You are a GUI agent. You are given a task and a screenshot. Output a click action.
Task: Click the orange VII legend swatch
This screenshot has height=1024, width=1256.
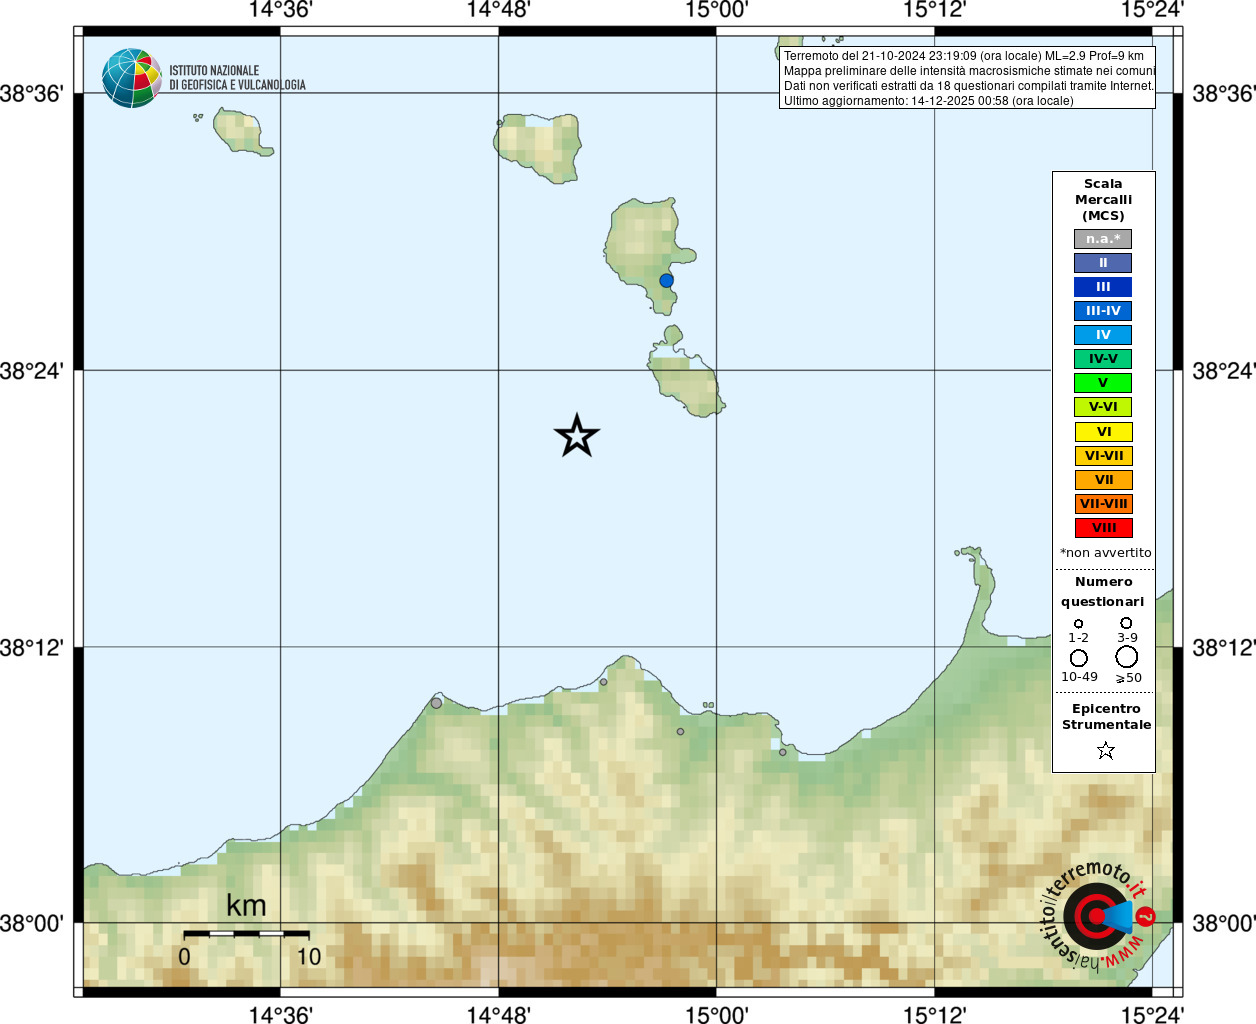1103,480
